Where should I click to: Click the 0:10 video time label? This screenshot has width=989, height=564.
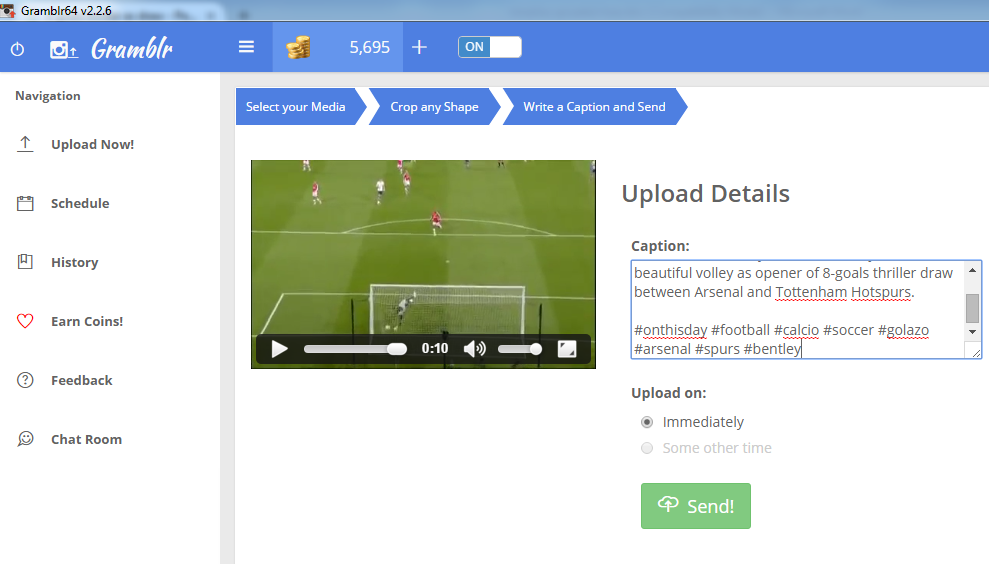point(435,349)
